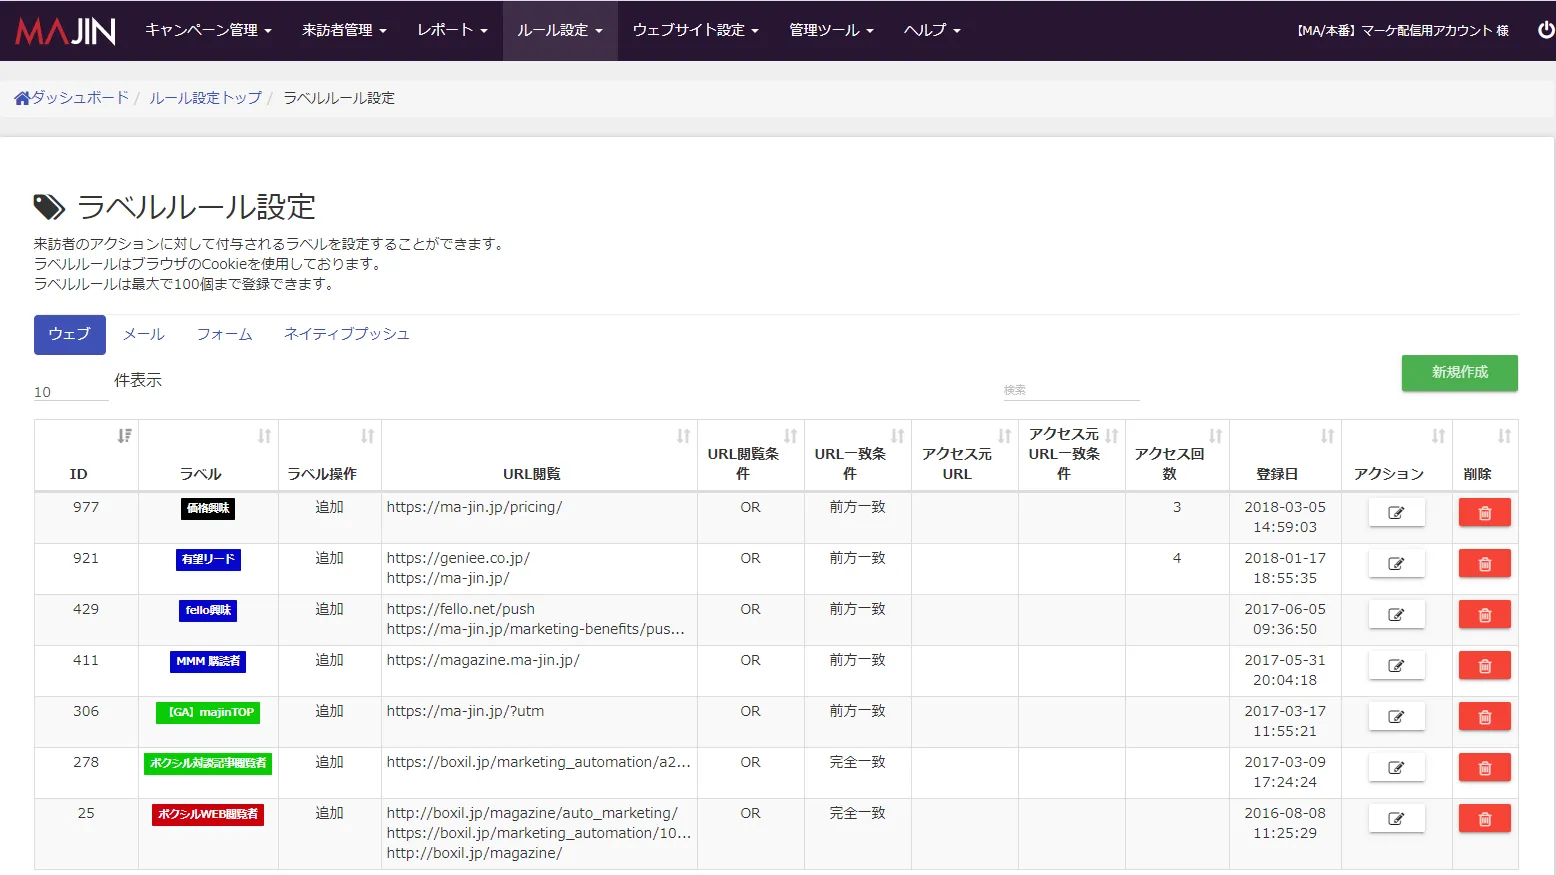Click the green ボクシル label badge in row 278
Viewport: 1556px width, 875px height.
(x=208, y=764)
